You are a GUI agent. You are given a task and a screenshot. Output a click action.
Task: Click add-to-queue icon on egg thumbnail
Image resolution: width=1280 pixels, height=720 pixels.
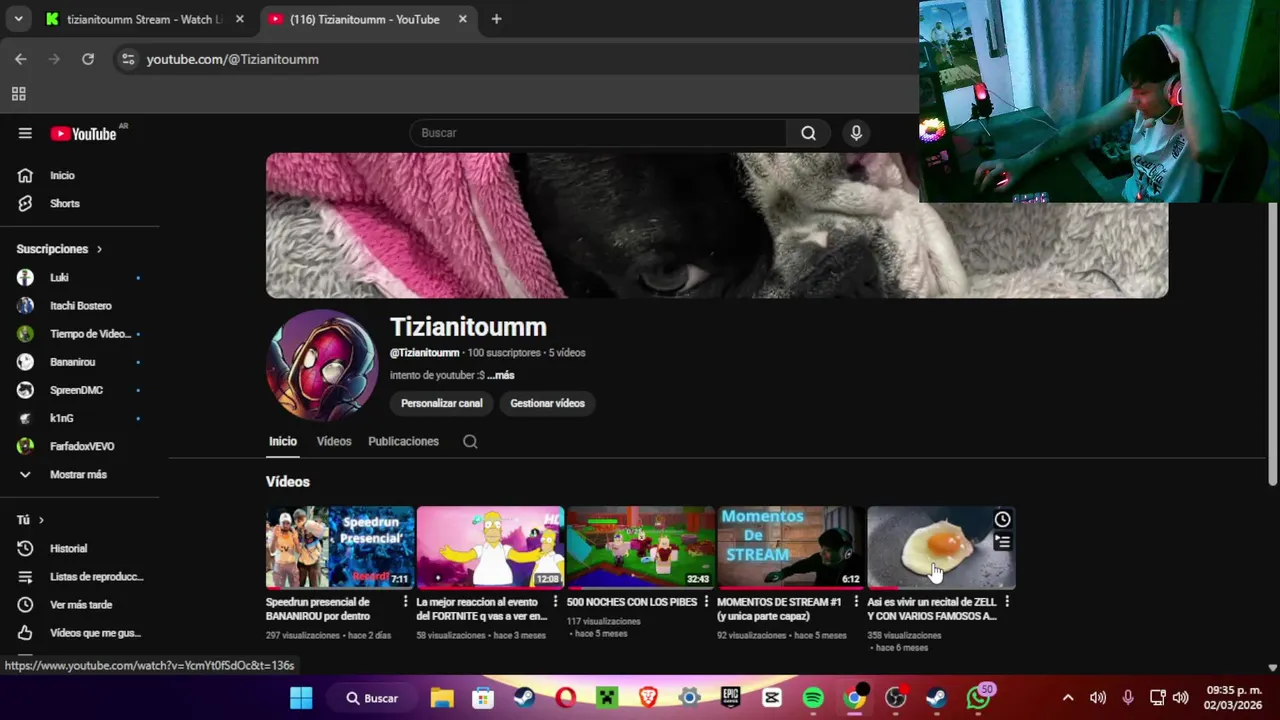click(x=1002, y=542)
